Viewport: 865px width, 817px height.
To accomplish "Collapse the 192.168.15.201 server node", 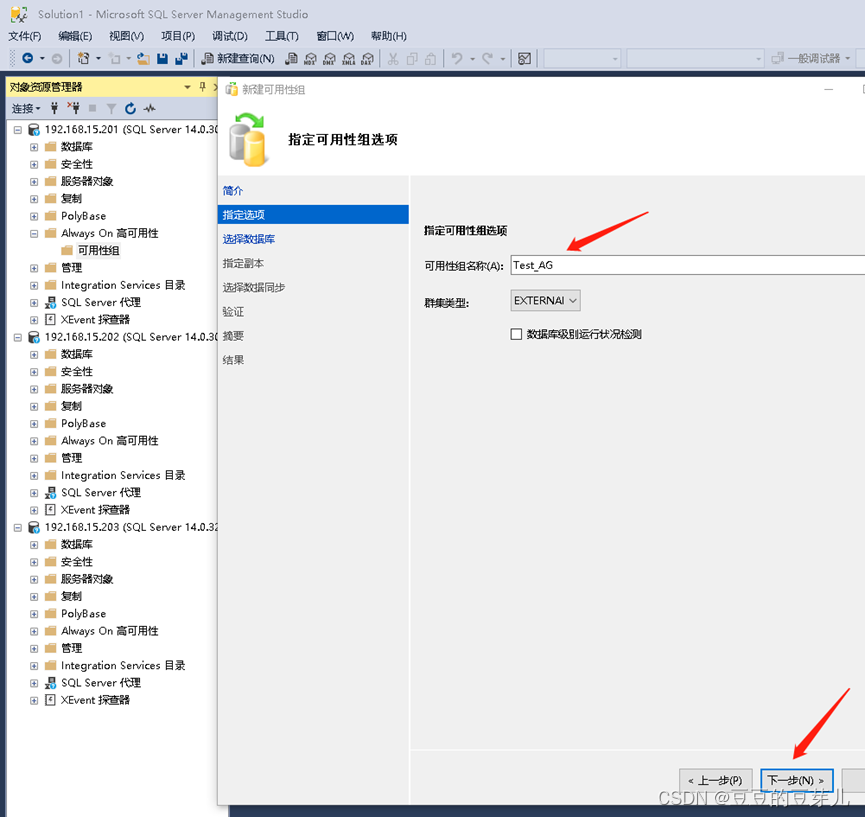I will (x=18, y=130).
